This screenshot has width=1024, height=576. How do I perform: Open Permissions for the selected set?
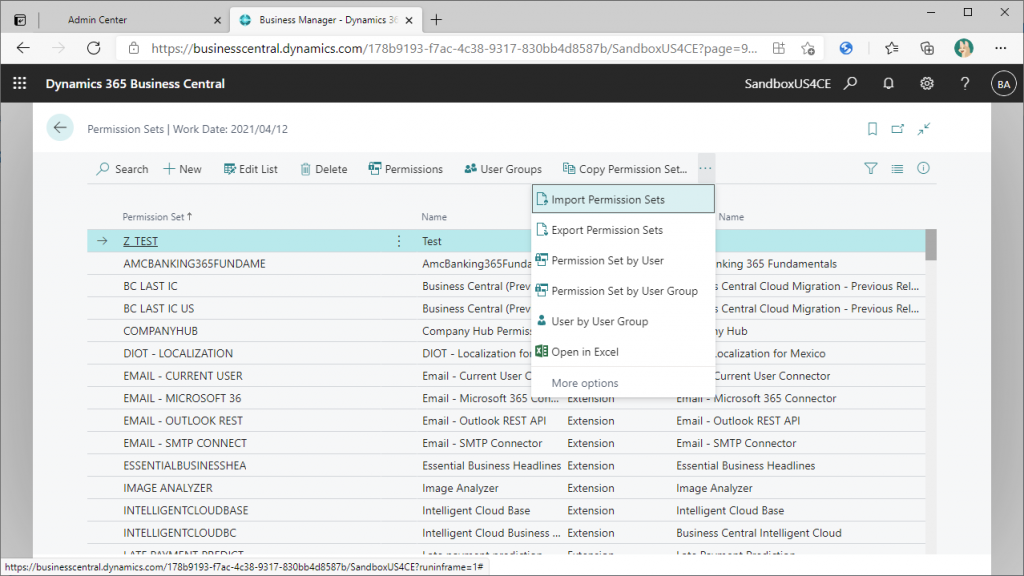click(406, 169)
